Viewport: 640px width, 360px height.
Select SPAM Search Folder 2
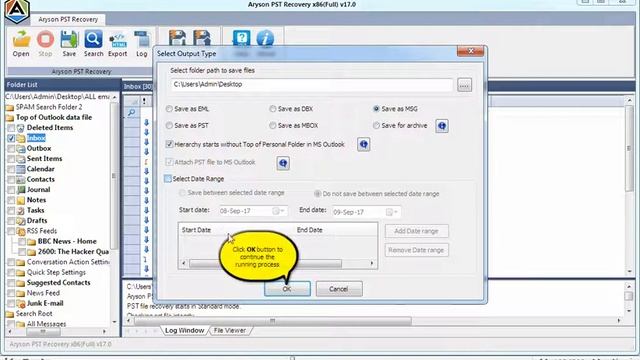(x=49, y=107)
